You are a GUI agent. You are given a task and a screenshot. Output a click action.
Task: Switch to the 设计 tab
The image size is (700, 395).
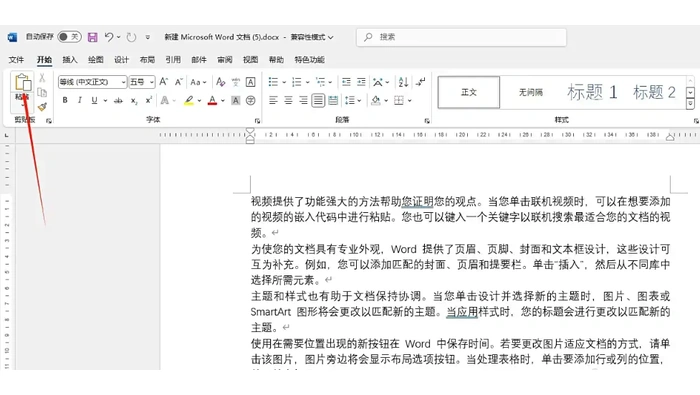tap(121, 60)
